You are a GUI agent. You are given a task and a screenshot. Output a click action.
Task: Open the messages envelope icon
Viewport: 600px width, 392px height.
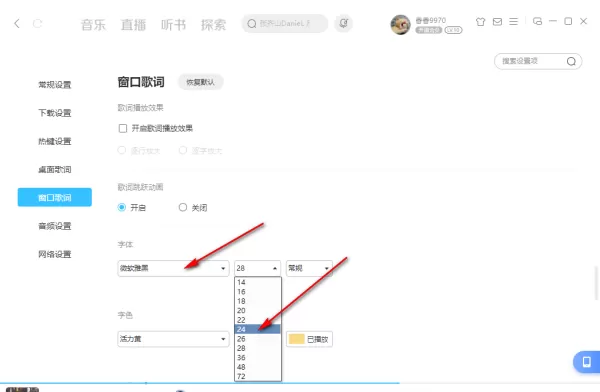coord(497,22)
